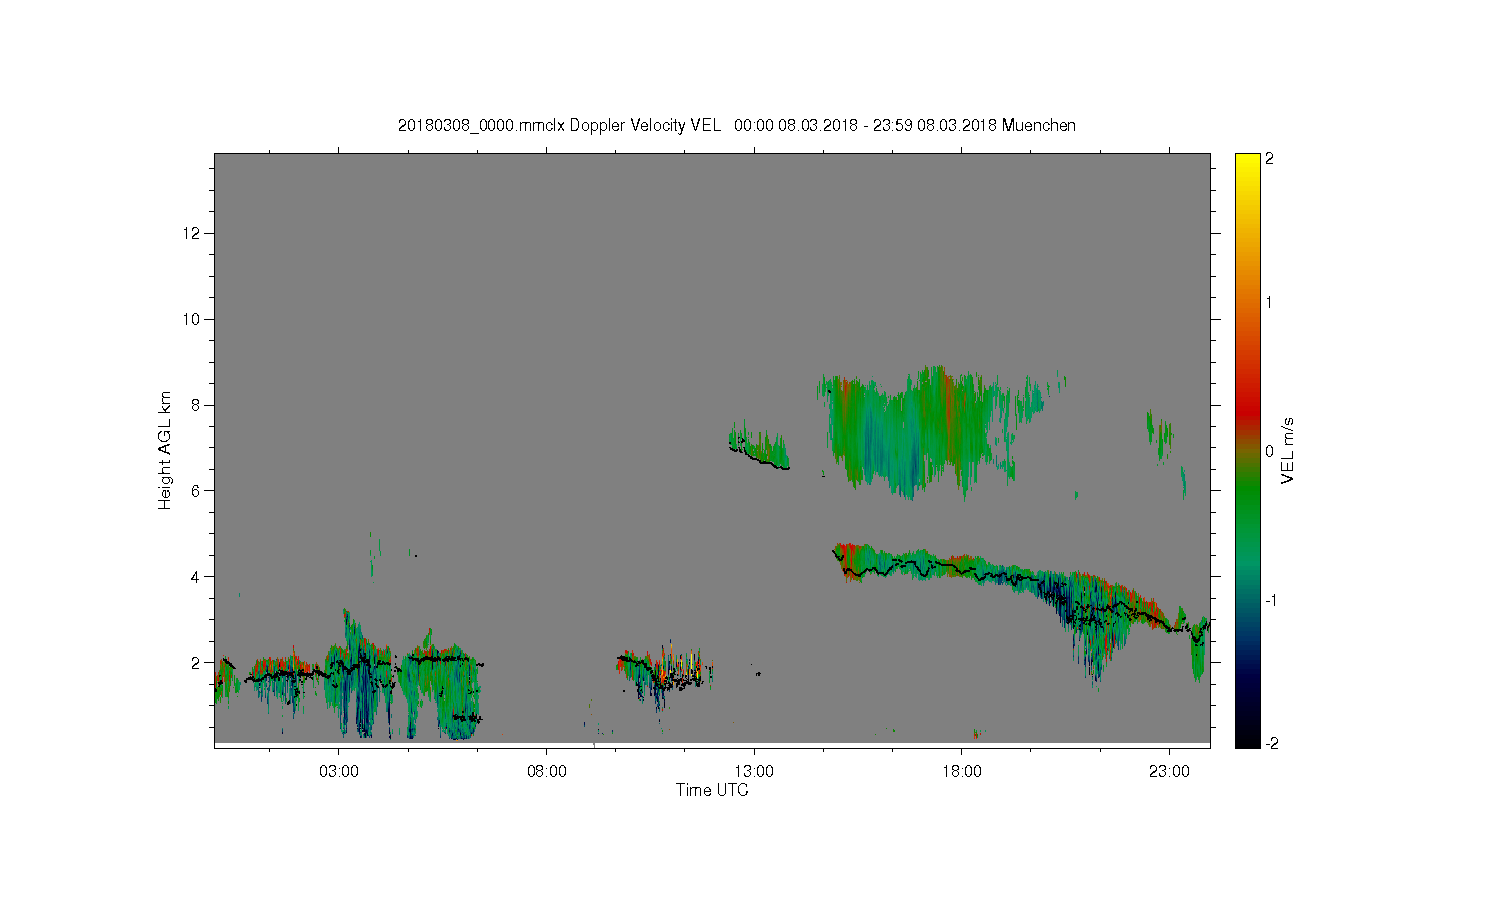Click the high cloud echo near 8 km at 17:00
Viewport: 1500px width, 900px height.
pos(910,430)
